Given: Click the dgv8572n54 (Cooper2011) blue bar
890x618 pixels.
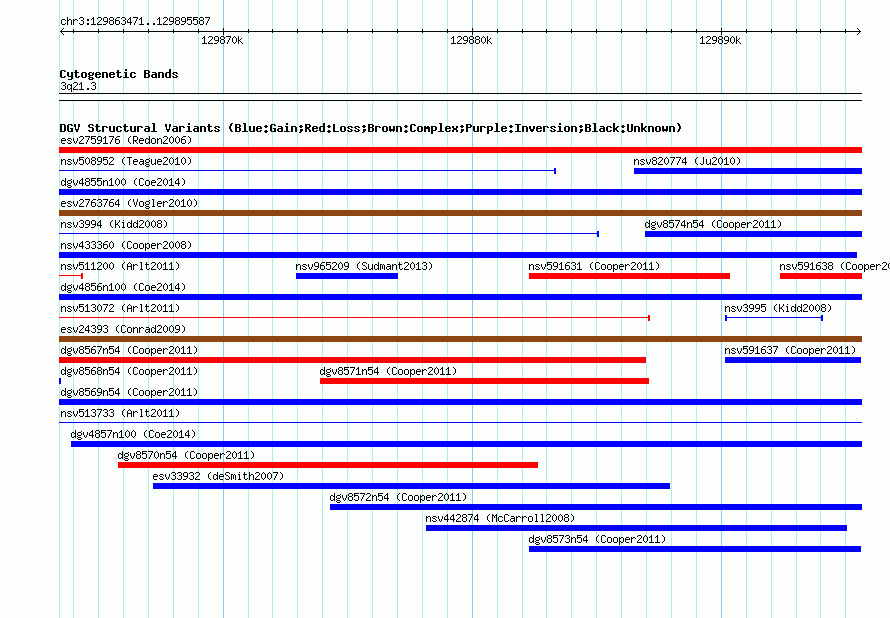Looking at the screenshot, I should point(596,507).
